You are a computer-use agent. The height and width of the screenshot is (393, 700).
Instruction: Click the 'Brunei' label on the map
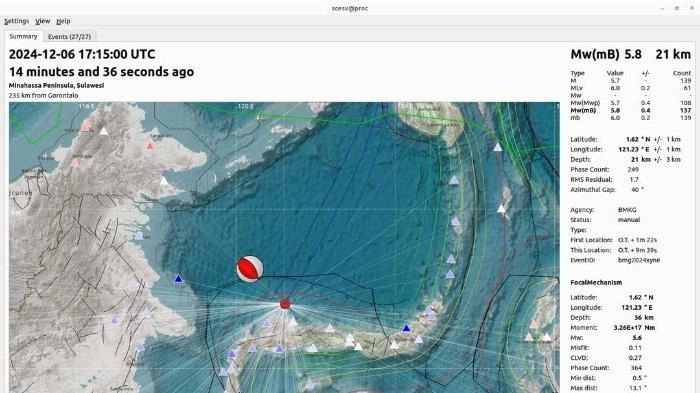[x=21, y=193]
